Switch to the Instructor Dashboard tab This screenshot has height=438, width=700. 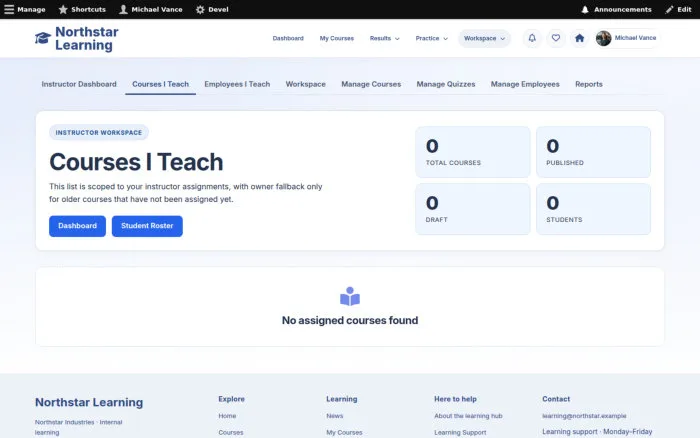(79, 84)
